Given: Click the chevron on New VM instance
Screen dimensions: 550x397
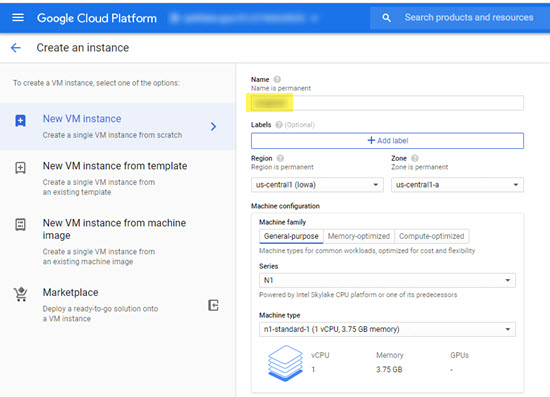Looking at the screenshot, I should point(213,127).
